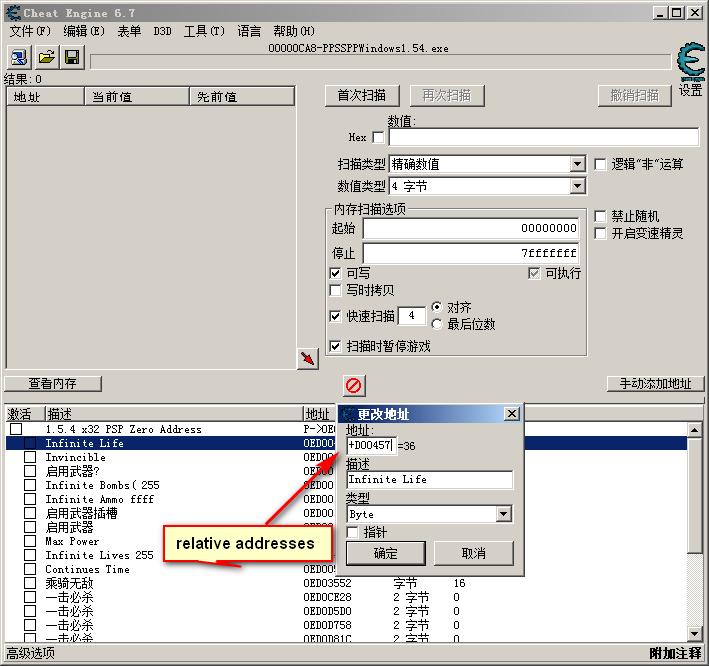Screen dimensions: 709x666
Task: Open the D3D menu
Action: click(162, 31)
